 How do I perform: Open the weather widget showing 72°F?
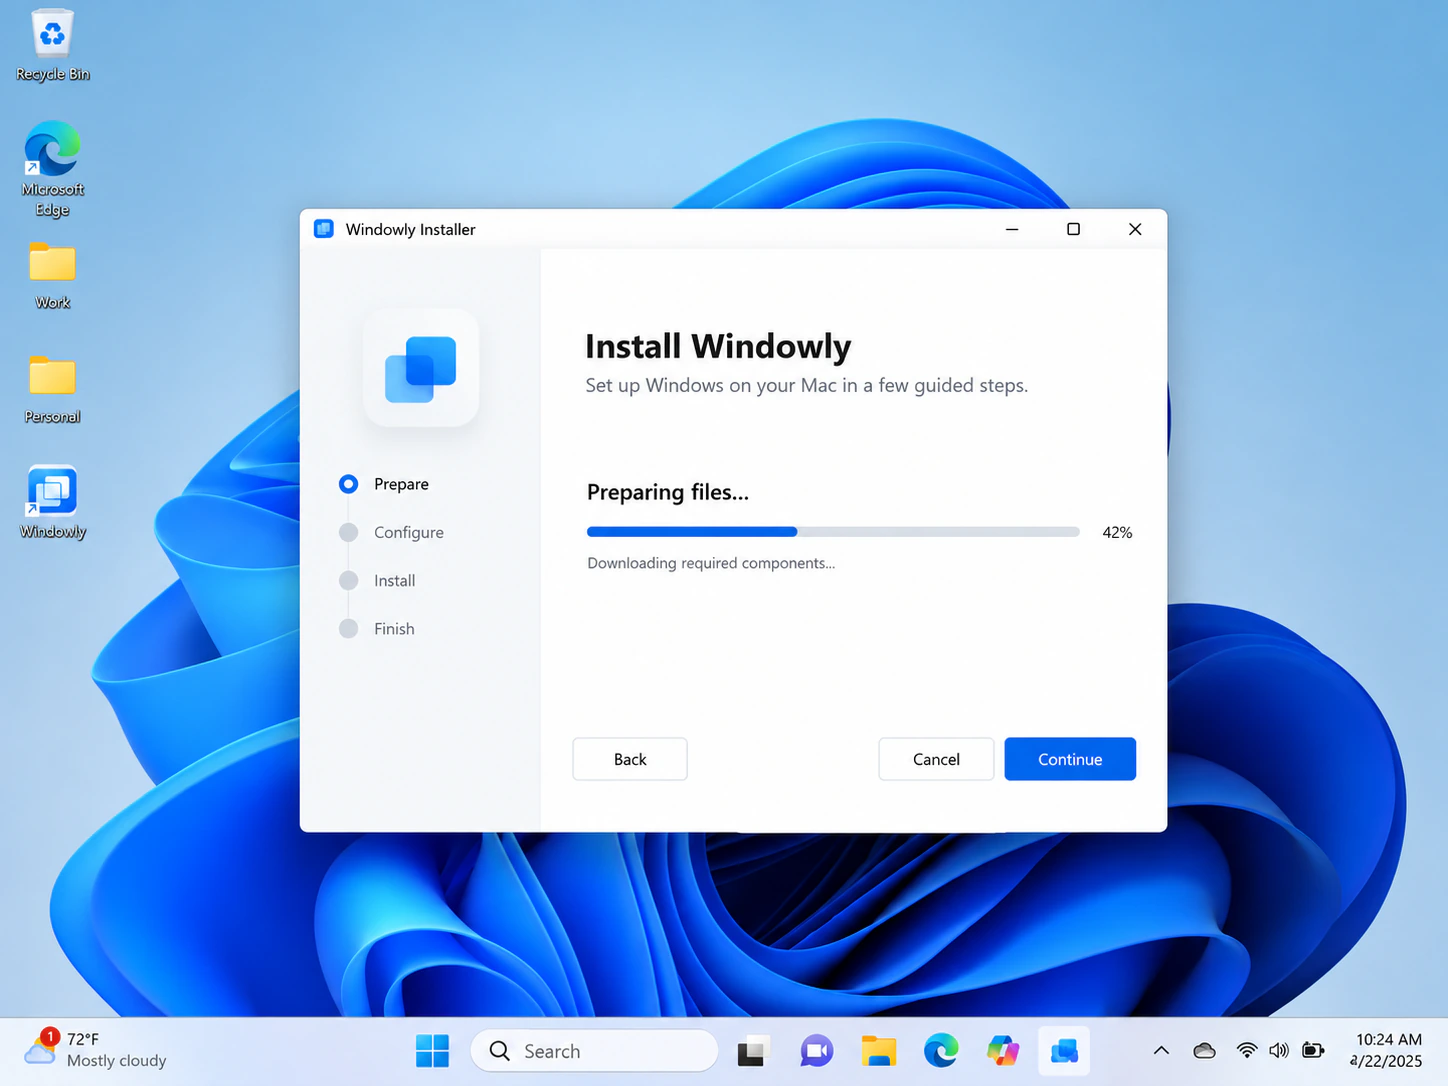96,1050
